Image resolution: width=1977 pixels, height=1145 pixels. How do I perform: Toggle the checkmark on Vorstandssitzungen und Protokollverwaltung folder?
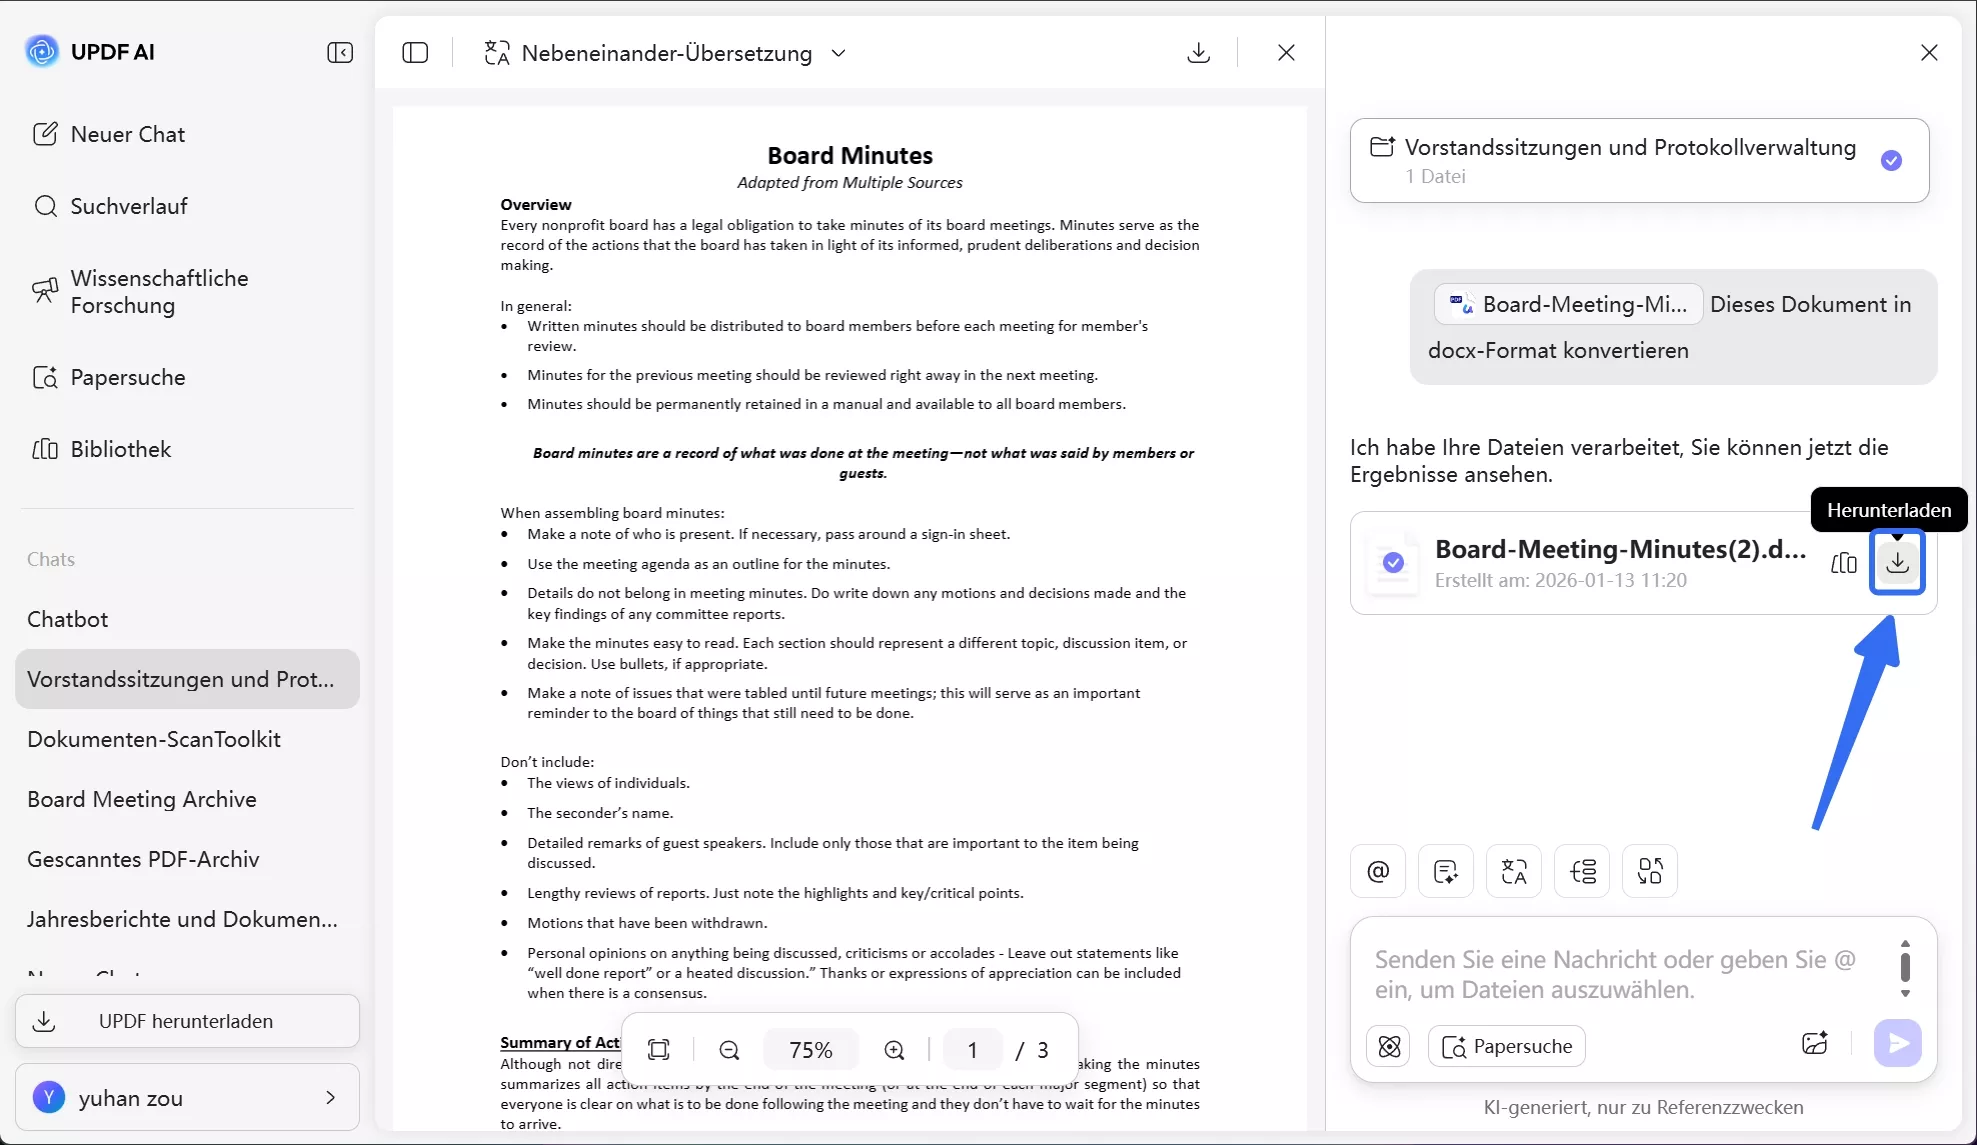1891,161
